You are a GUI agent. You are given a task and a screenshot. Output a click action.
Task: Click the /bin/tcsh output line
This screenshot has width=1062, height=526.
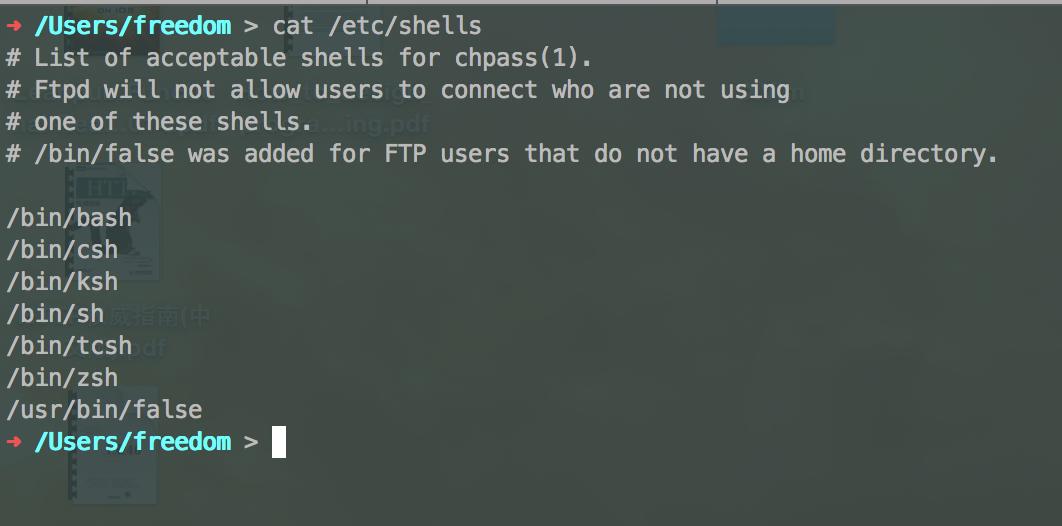[69, 346]
